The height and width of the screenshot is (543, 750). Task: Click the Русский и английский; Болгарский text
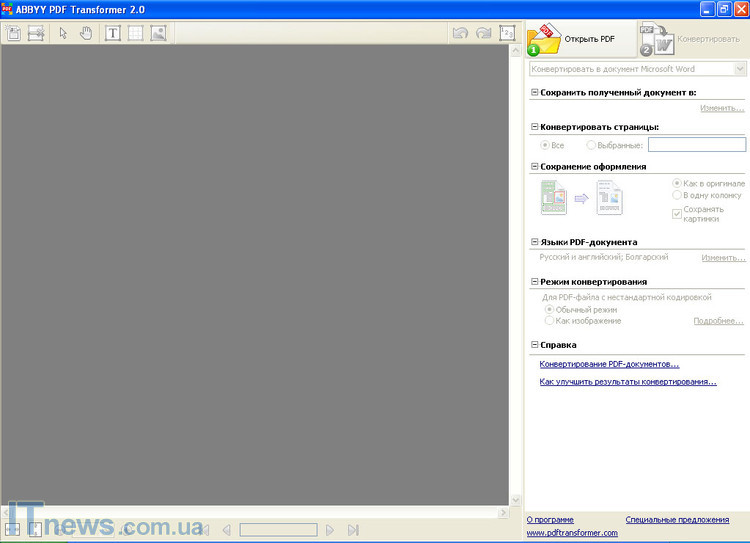pos(604,257)
